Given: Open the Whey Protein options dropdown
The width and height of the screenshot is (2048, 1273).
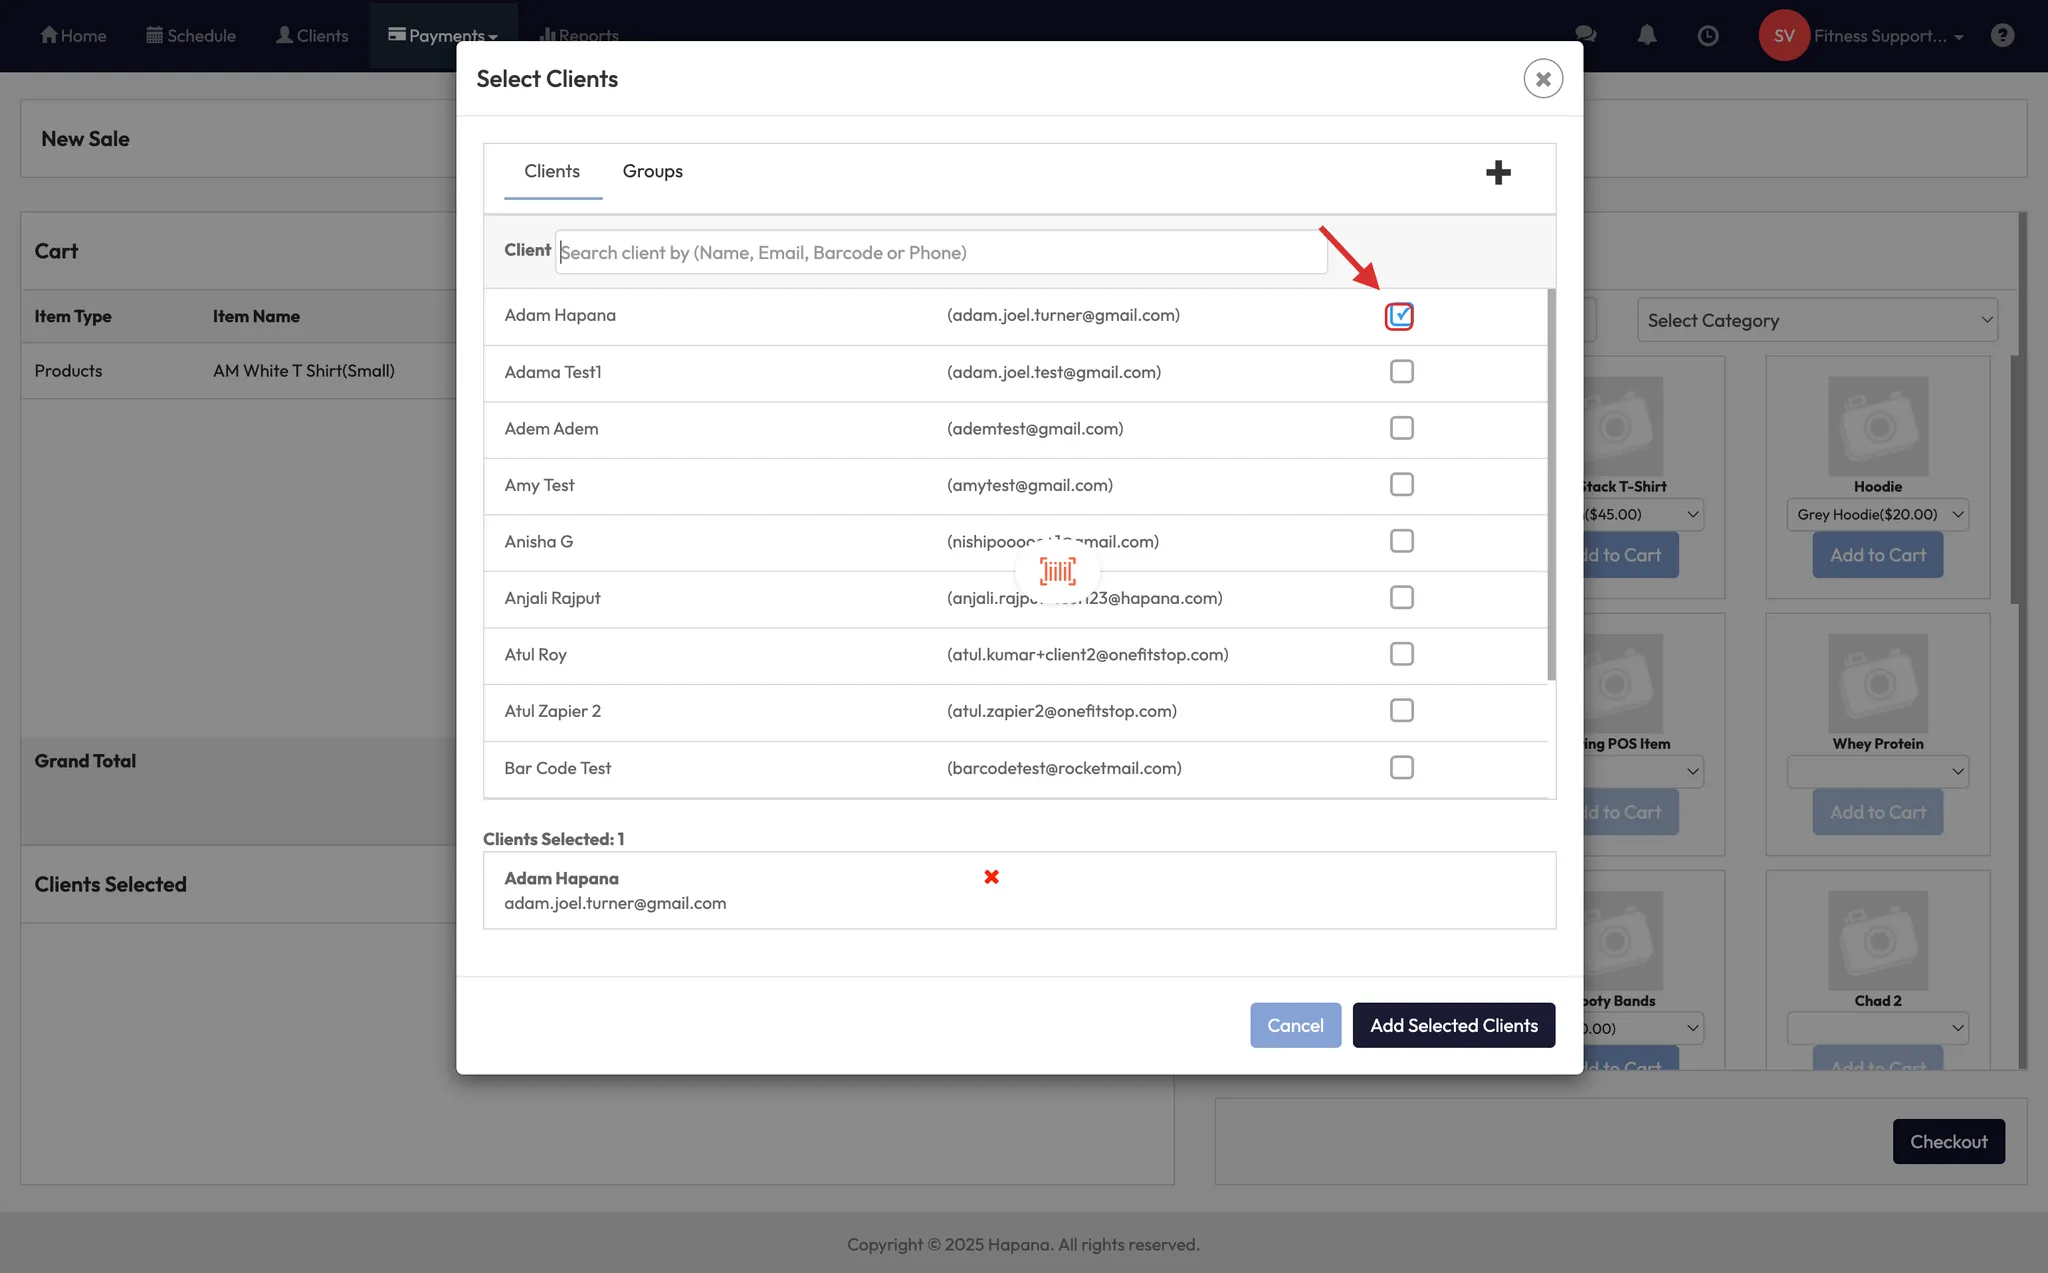Looking at the screenshot, I should click(x=1877, y=772).
